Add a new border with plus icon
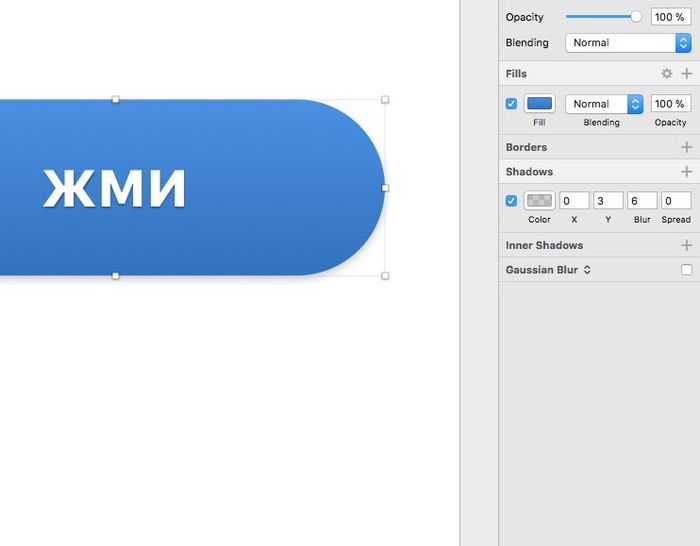The width and height of the screenshot is (700, 546). coord(686,147)
